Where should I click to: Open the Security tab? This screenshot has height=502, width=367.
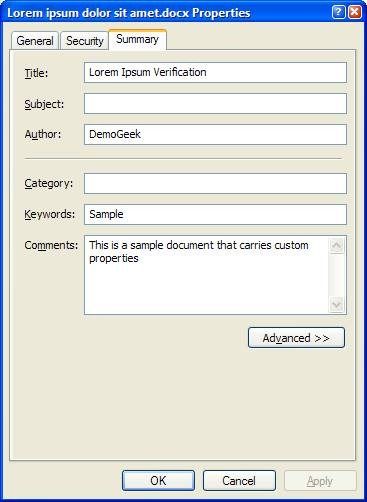point(85,41)
